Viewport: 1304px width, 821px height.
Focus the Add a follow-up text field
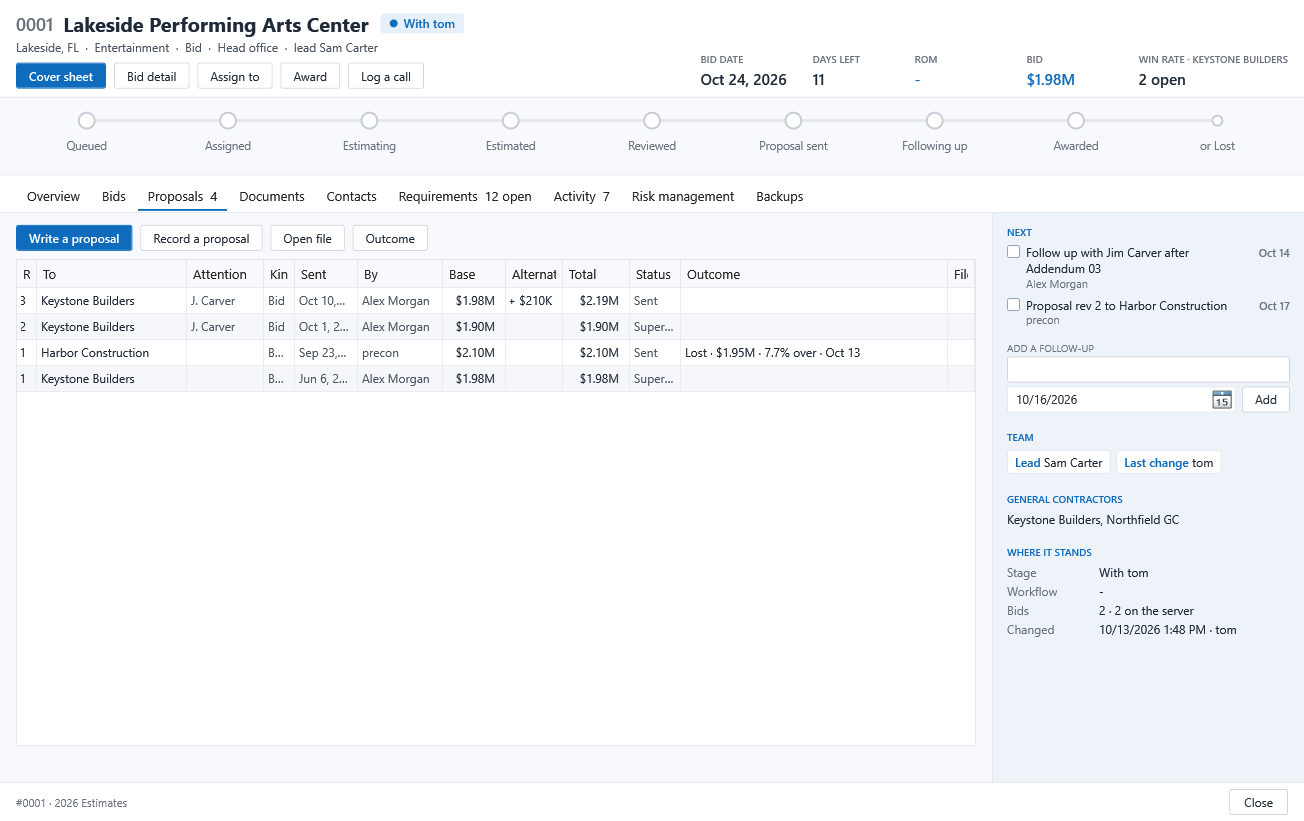point(1148,369)
